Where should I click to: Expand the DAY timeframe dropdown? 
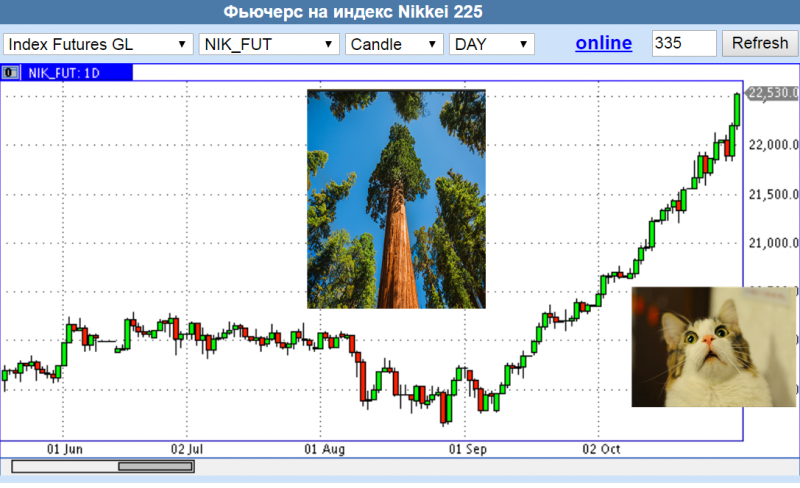(492, 44)
